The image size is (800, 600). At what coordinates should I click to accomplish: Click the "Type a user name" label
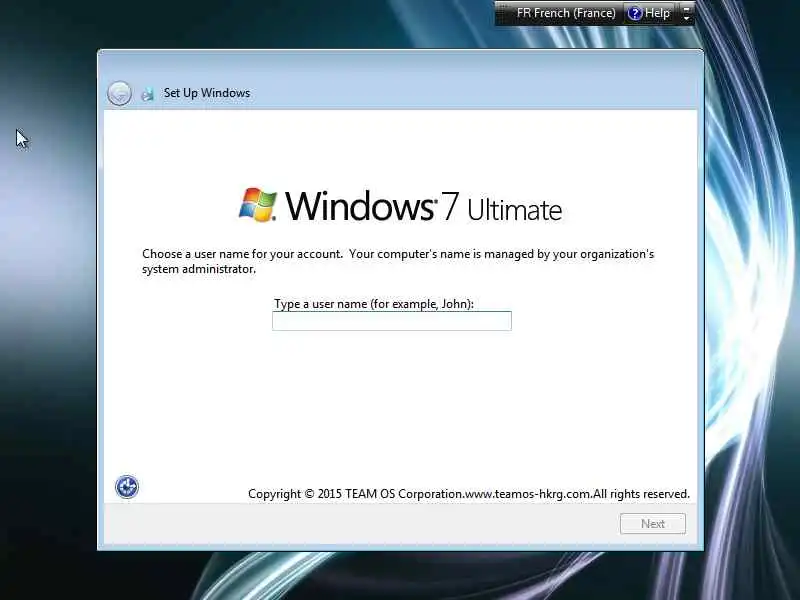click(373, 304)
